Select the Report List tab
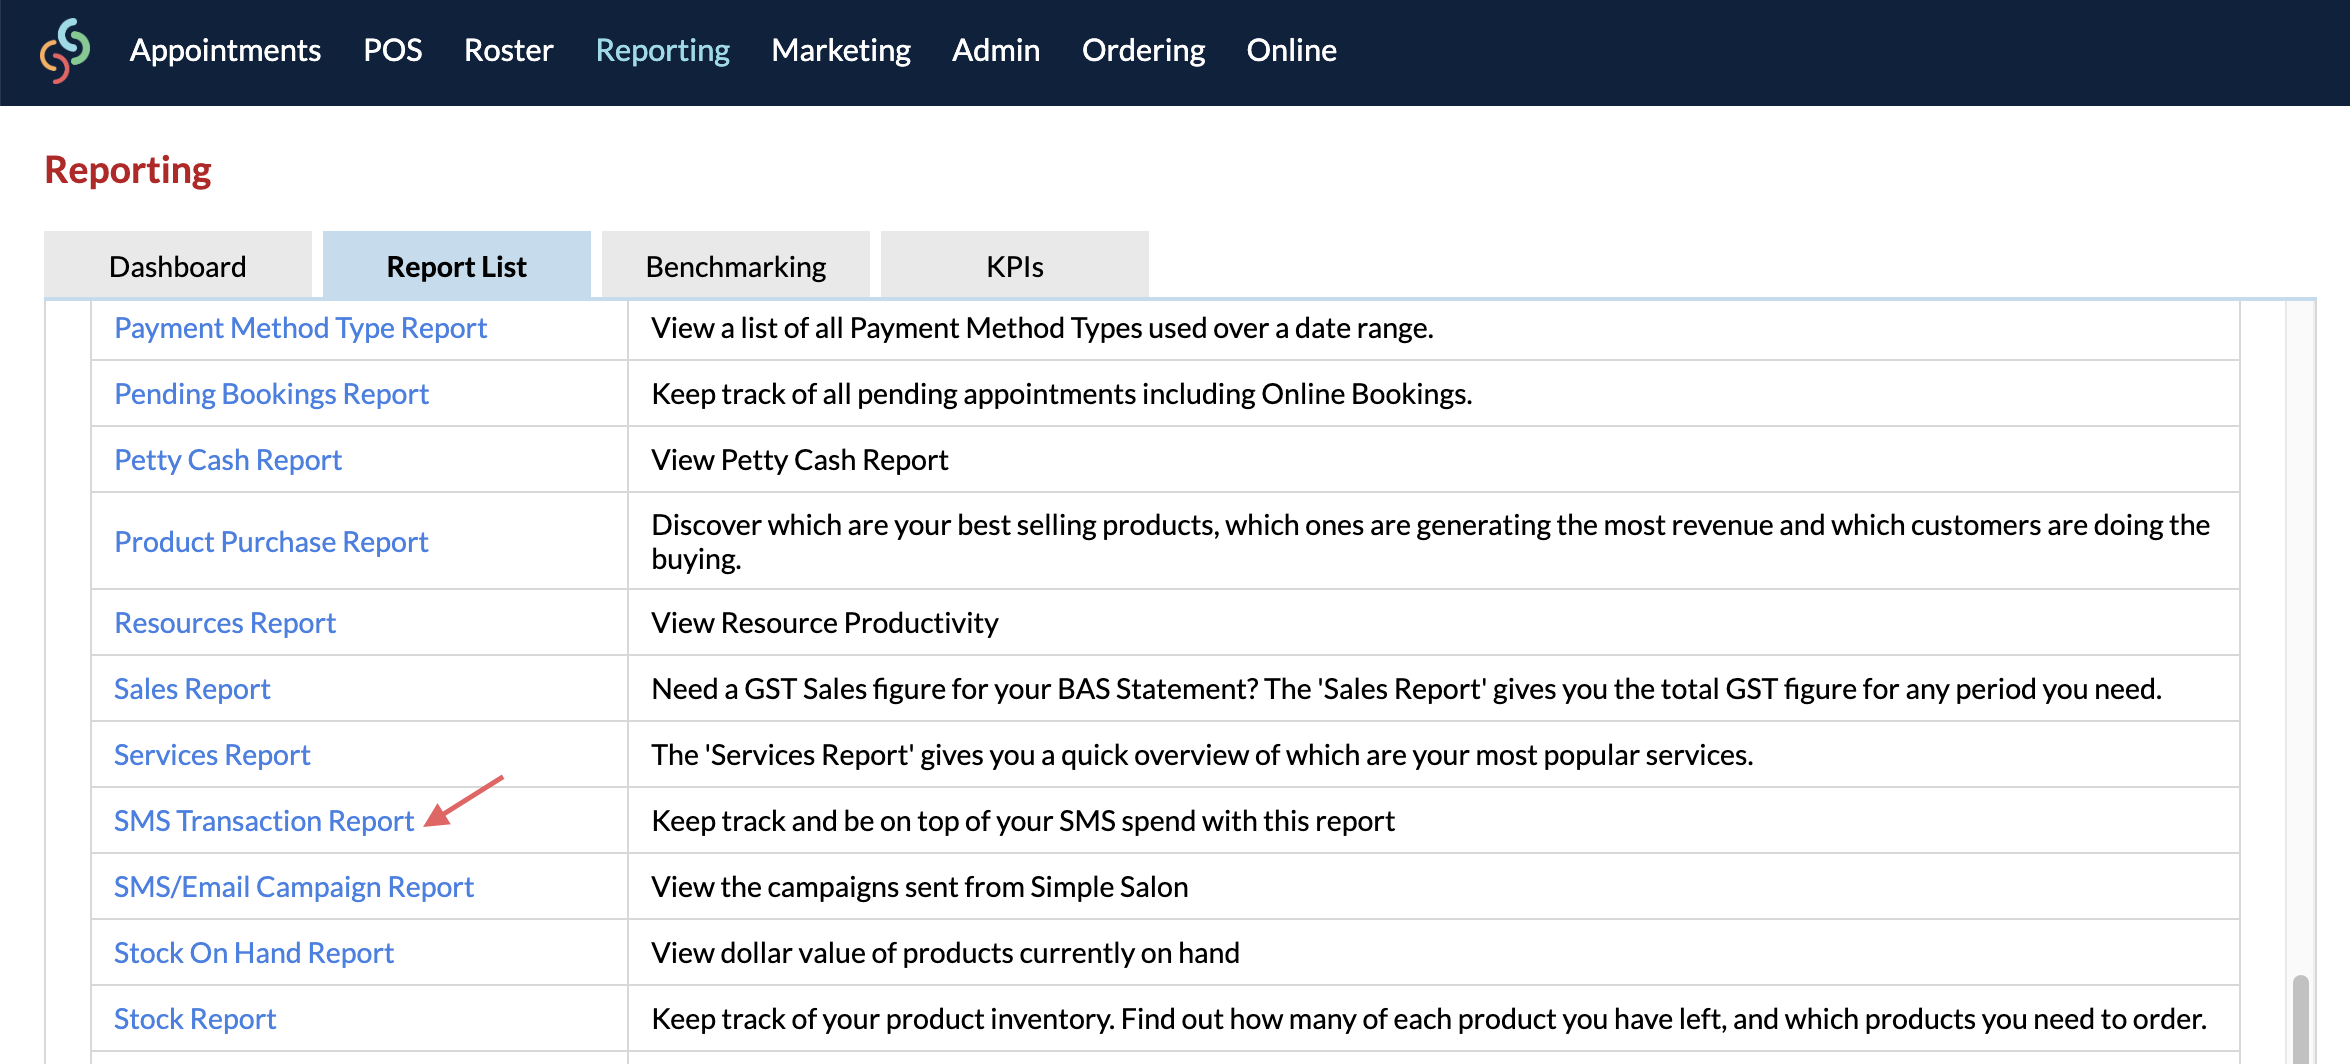 (x=457, y=265)
